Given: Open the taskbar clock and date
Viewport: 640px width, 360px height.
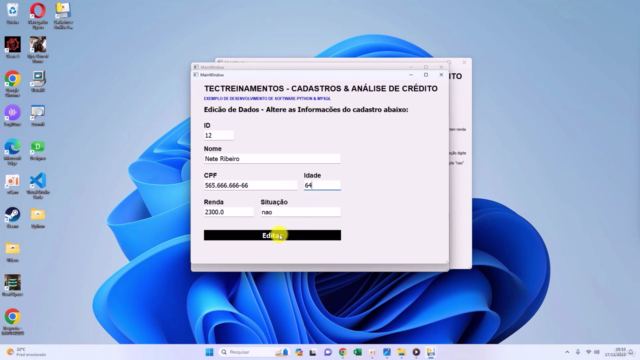Looking at the screenshot, I should click(615, 352).
